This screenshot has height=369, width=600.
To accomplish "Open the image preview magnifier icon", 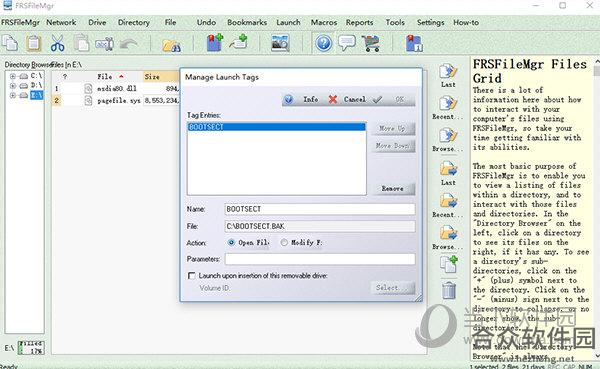I will (280, 43).
